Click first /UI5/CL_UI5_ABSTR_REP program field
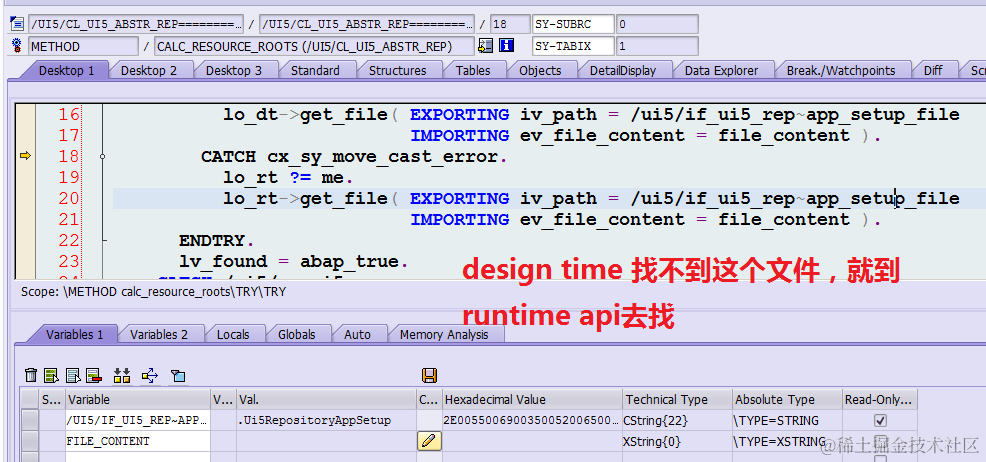The height and width of the screenshot is (462, 986). [x=136, y=25]
